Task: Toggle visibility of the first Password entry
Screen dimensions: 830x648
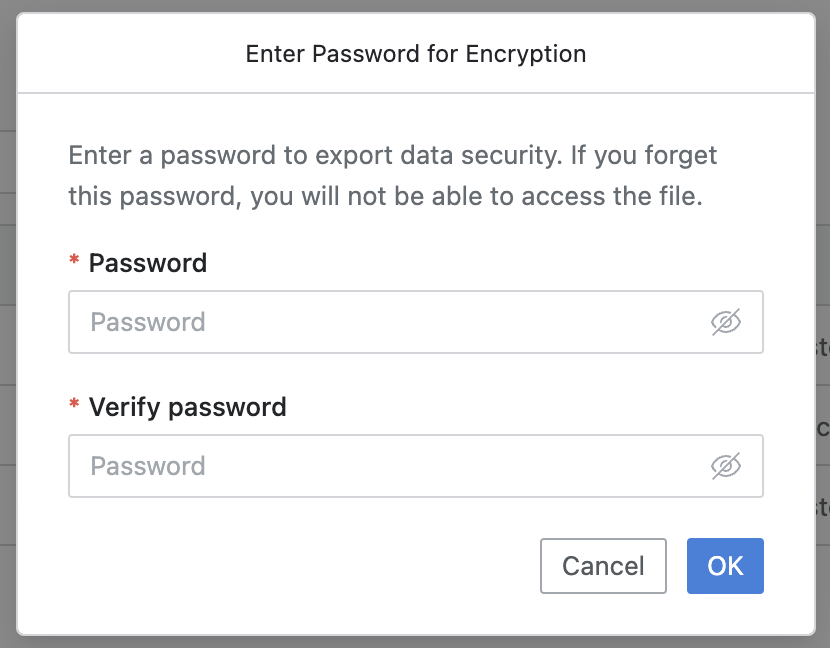Action: pyautogui.click(x=726, y=322)
